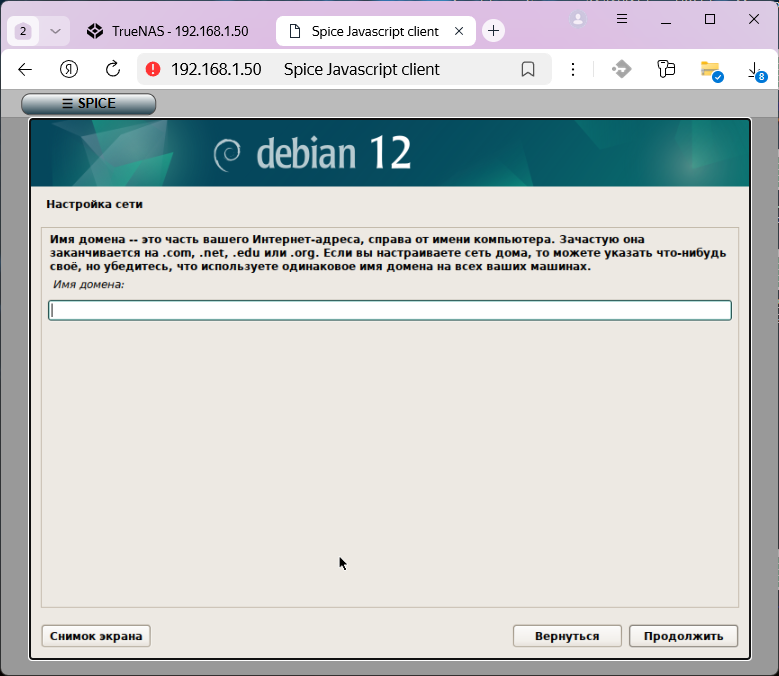Click the Снимок экрана button

coord(96,636)
